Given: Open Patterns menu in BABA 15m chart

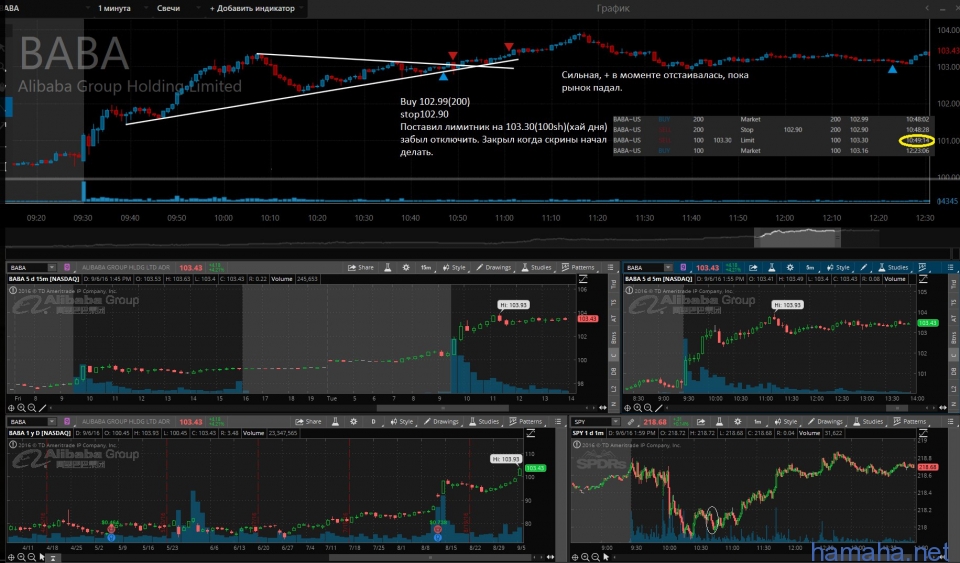Looking at the screenshot, I should (578, 267).
